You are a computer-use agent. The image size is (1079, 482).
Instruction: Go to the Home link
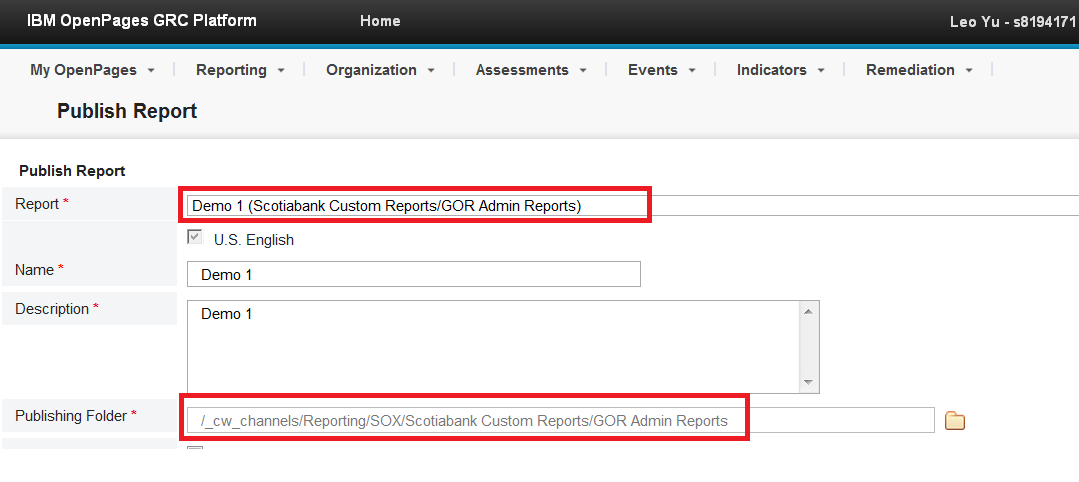pyautogui.click(x=380, y=21)
